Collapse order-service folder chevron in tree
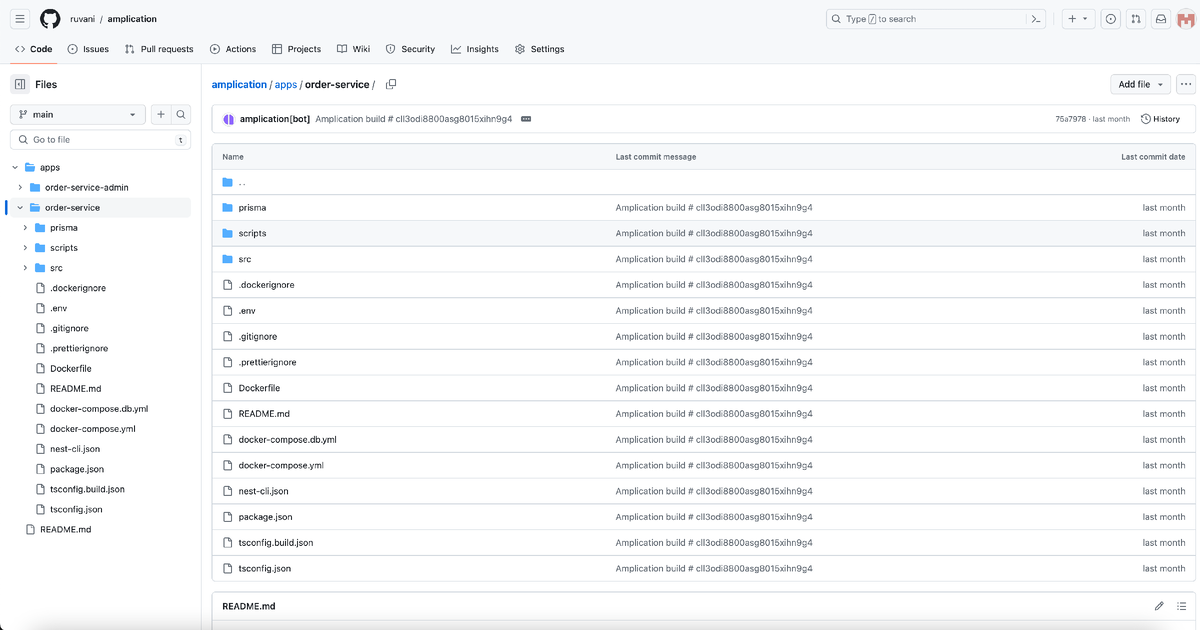 point(21,208)
